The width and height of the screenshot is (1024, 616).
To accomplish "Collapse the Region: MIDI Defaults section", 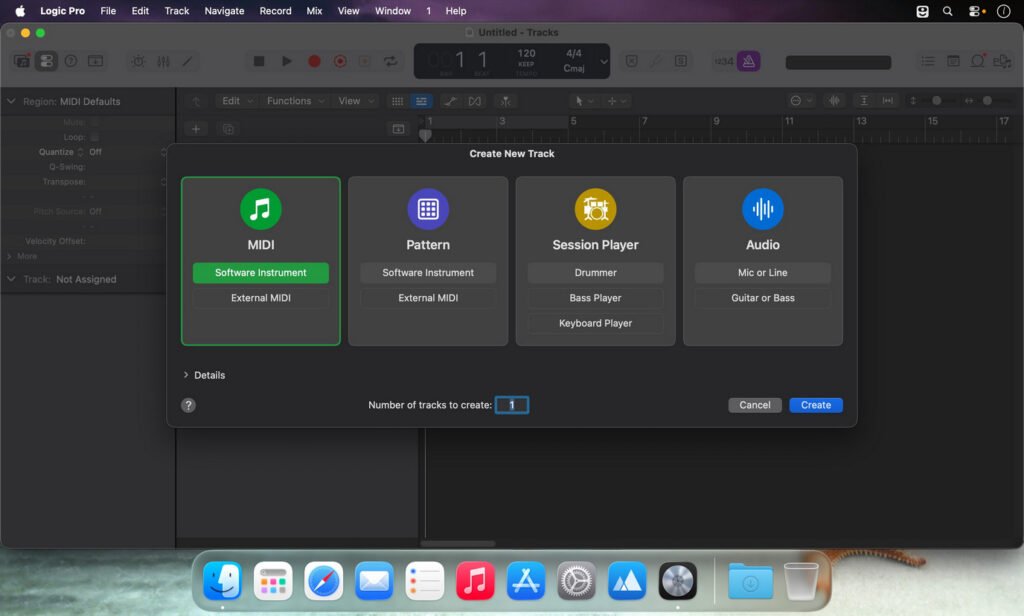I will tap(11, 101).
